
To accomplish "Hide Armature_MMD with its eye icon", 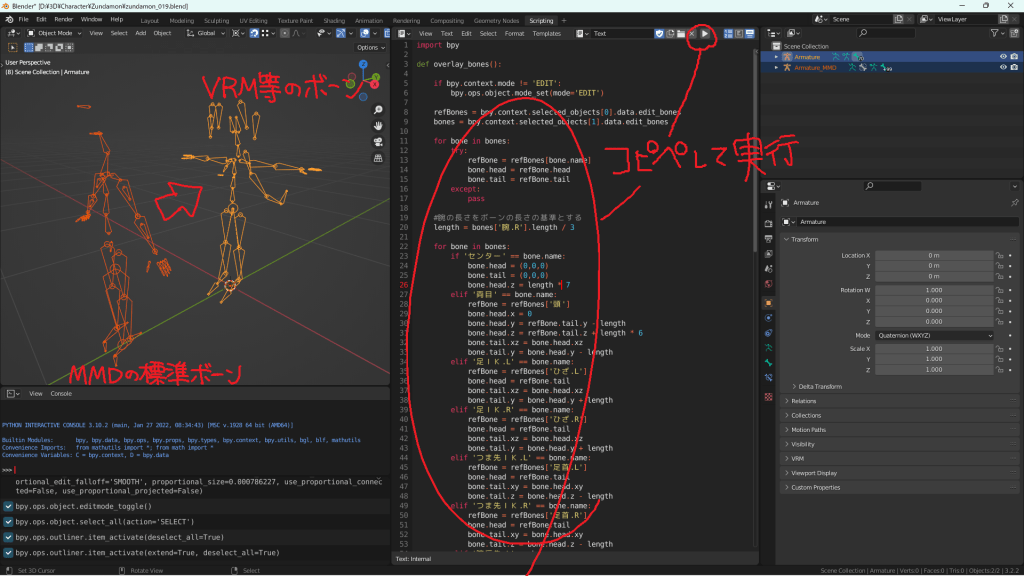I will pos(1002,68).
